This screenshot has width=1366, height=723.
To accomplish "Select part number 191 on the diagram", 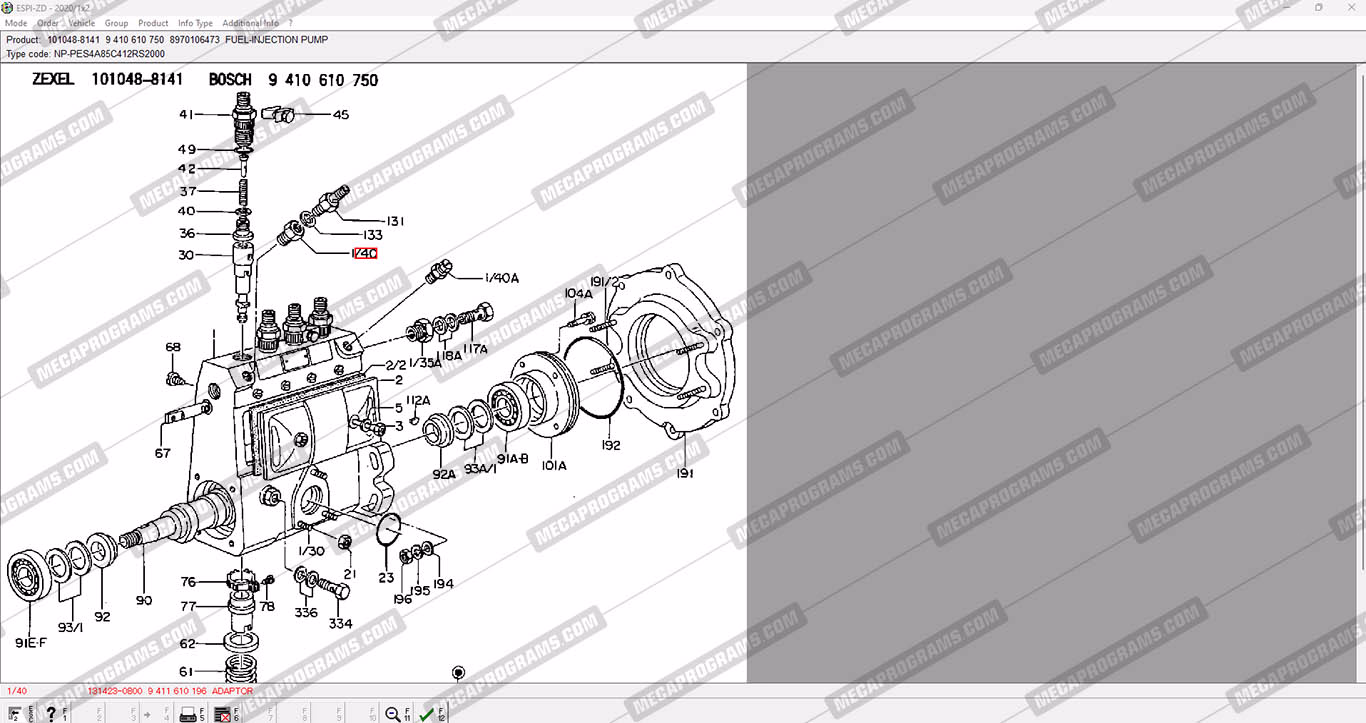I will (x=685, y=473).
